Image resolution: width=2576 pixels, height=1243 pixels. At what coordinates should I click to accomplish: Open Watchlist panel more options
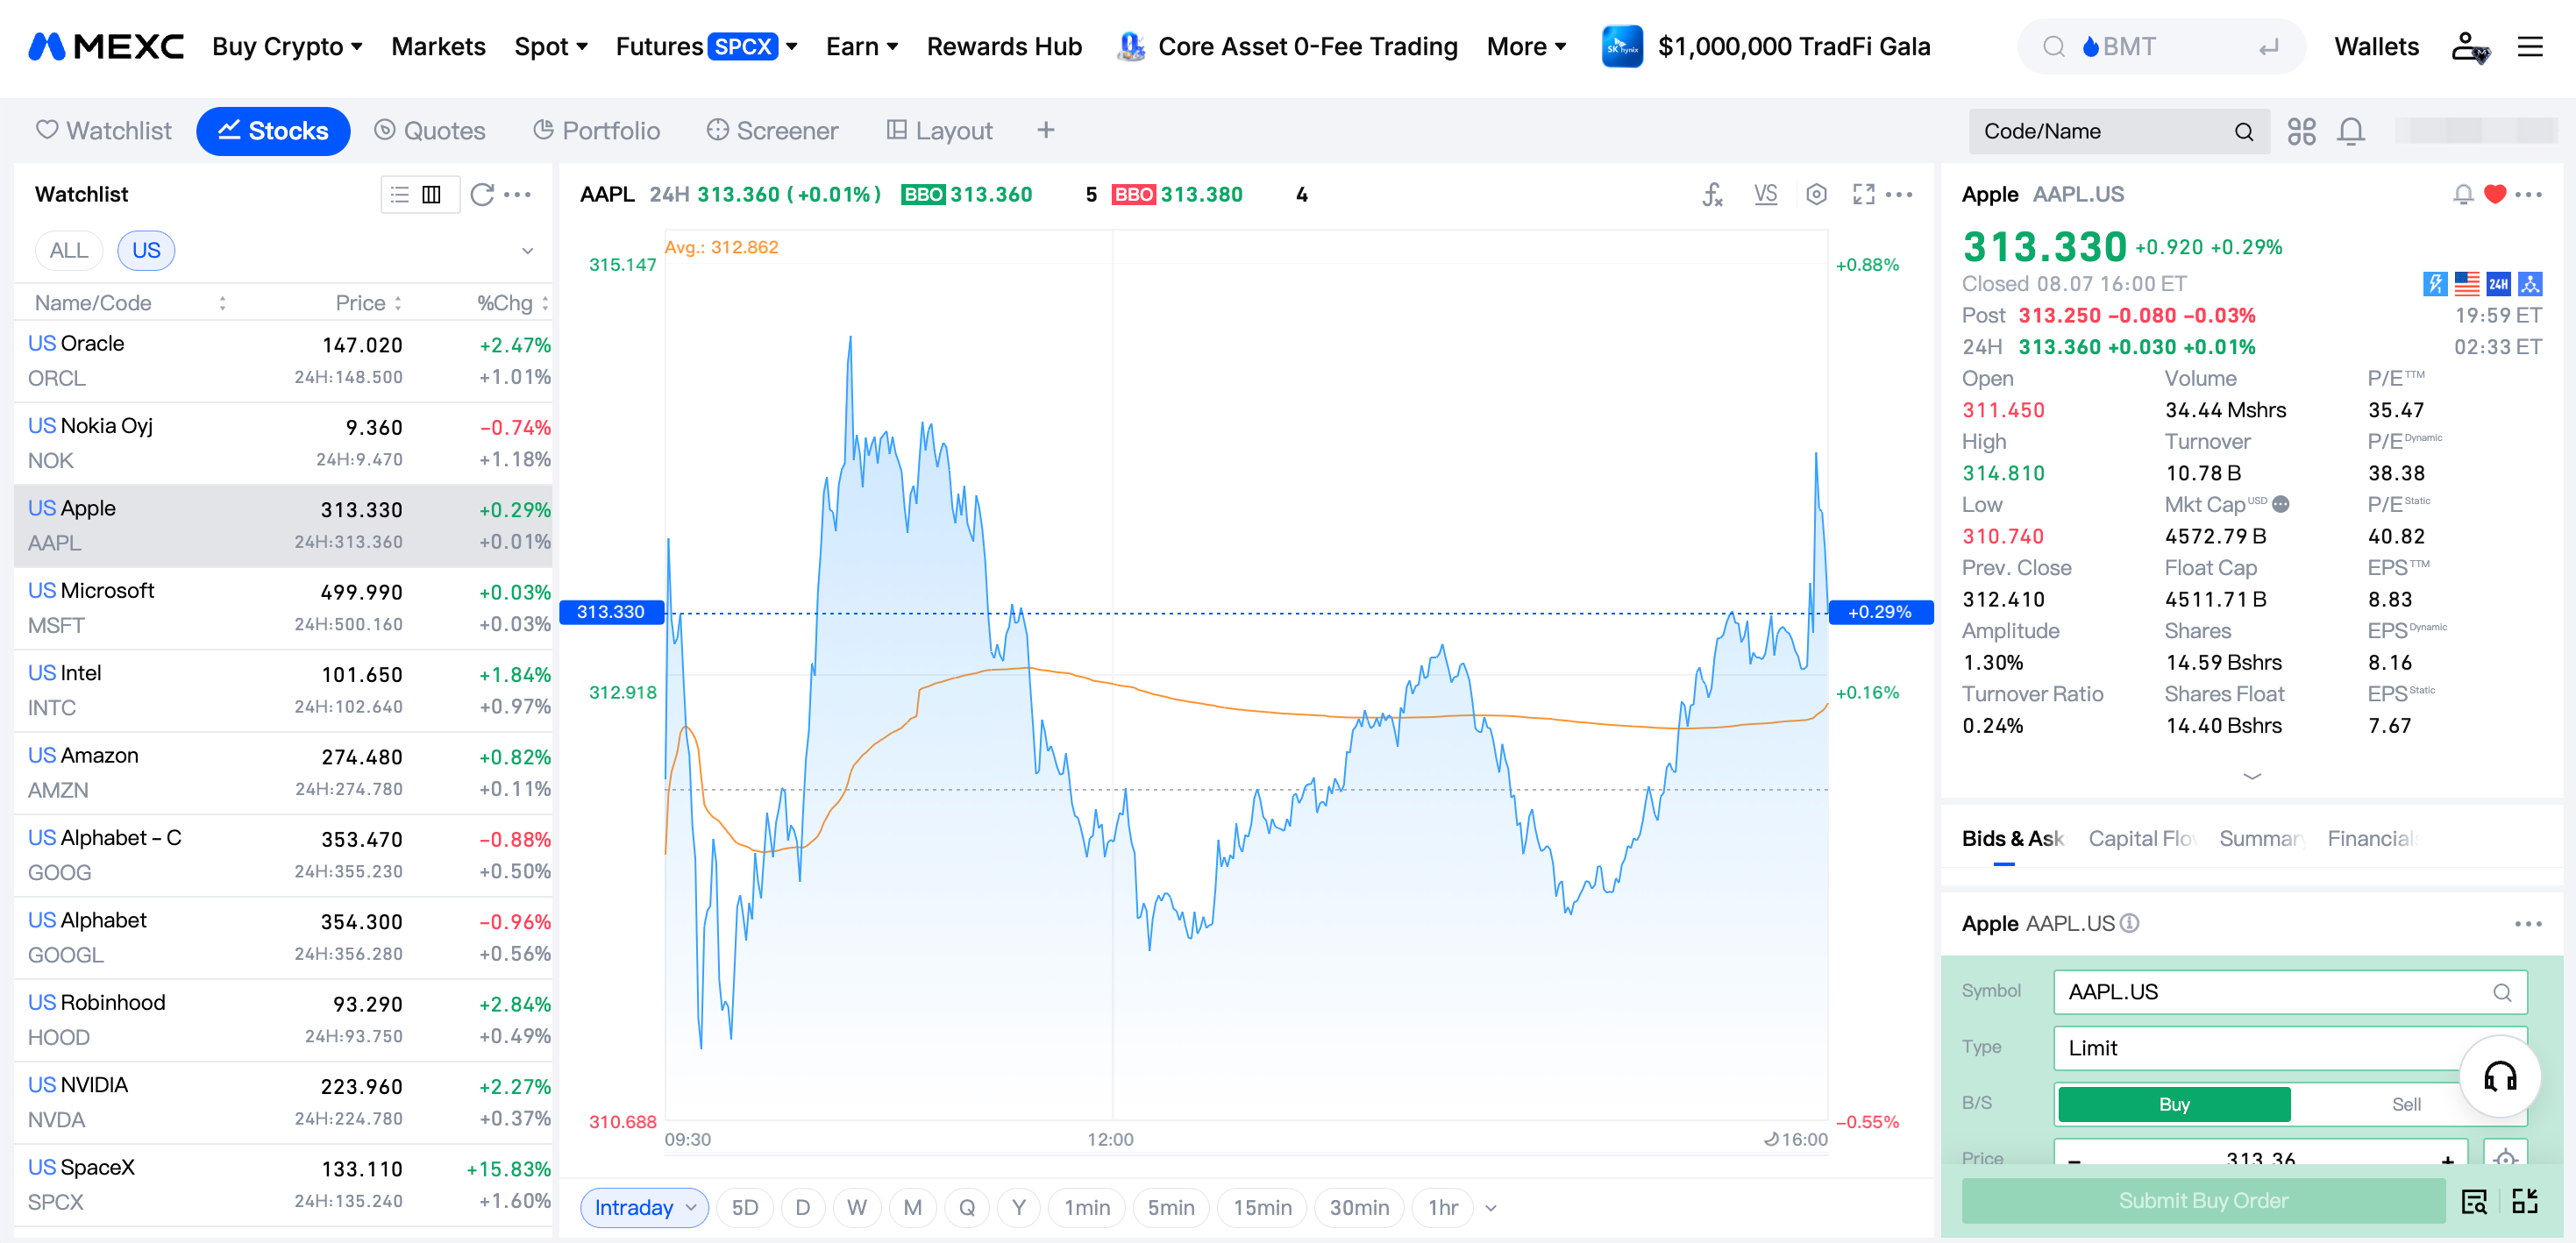518,194
